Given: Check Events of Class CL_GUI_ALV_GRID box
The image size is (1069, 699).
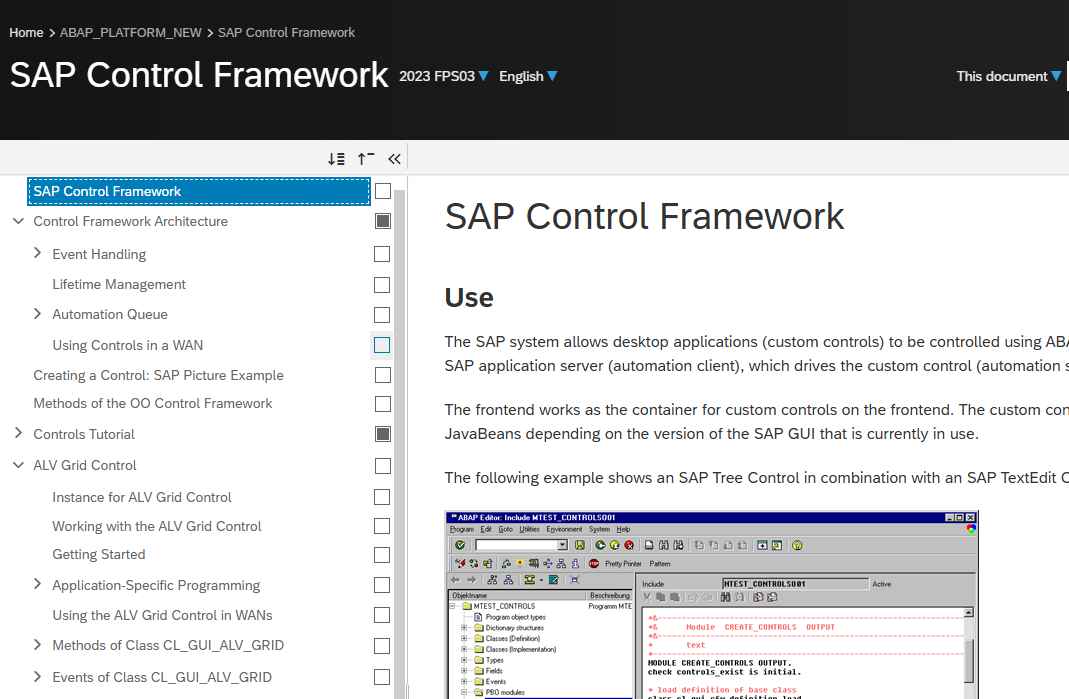Looking at the screenshot, I should coord(382,677).
